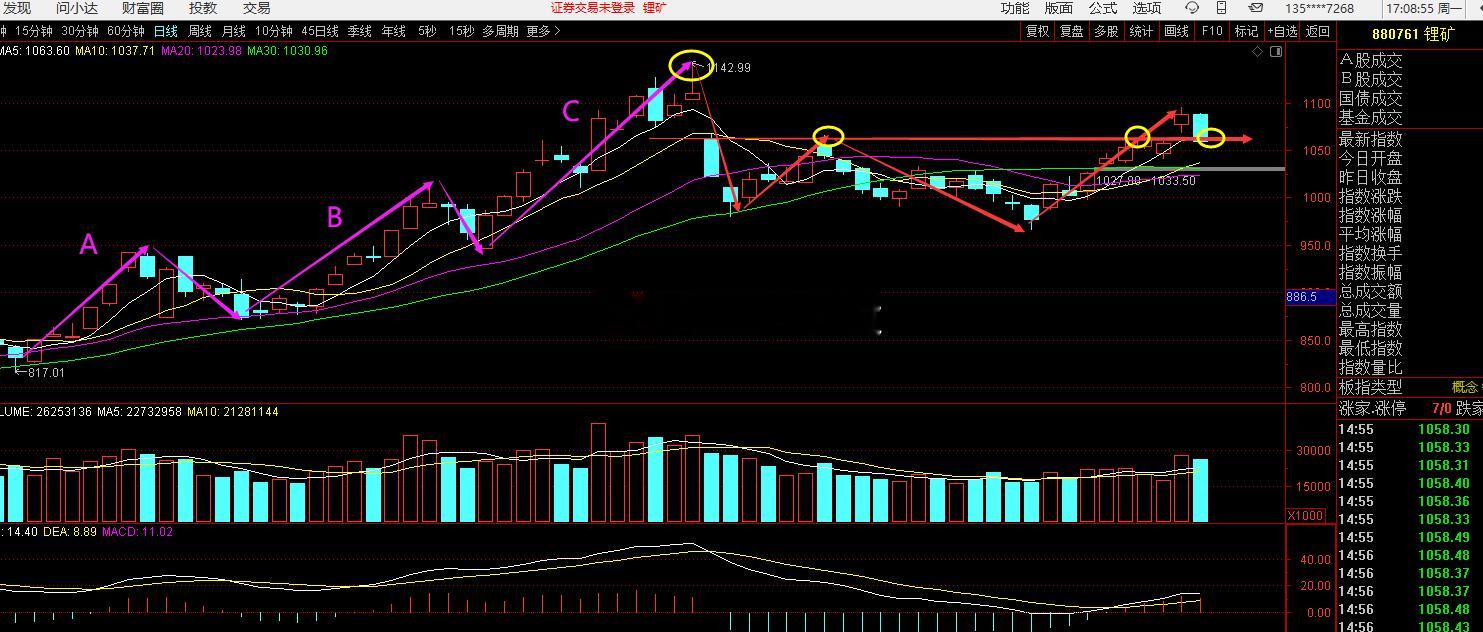Open the 投教 menu
This screenshot has width=1483, height=632.
pyautogui.click(x=203, y=8)
